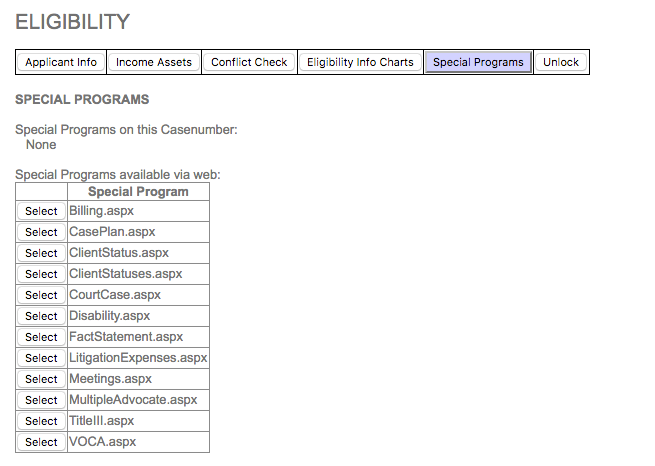Select the Meetings.aspx program
Image resolution: width=655 pixels, height=466 pixels.
click(x=41, y=379)
